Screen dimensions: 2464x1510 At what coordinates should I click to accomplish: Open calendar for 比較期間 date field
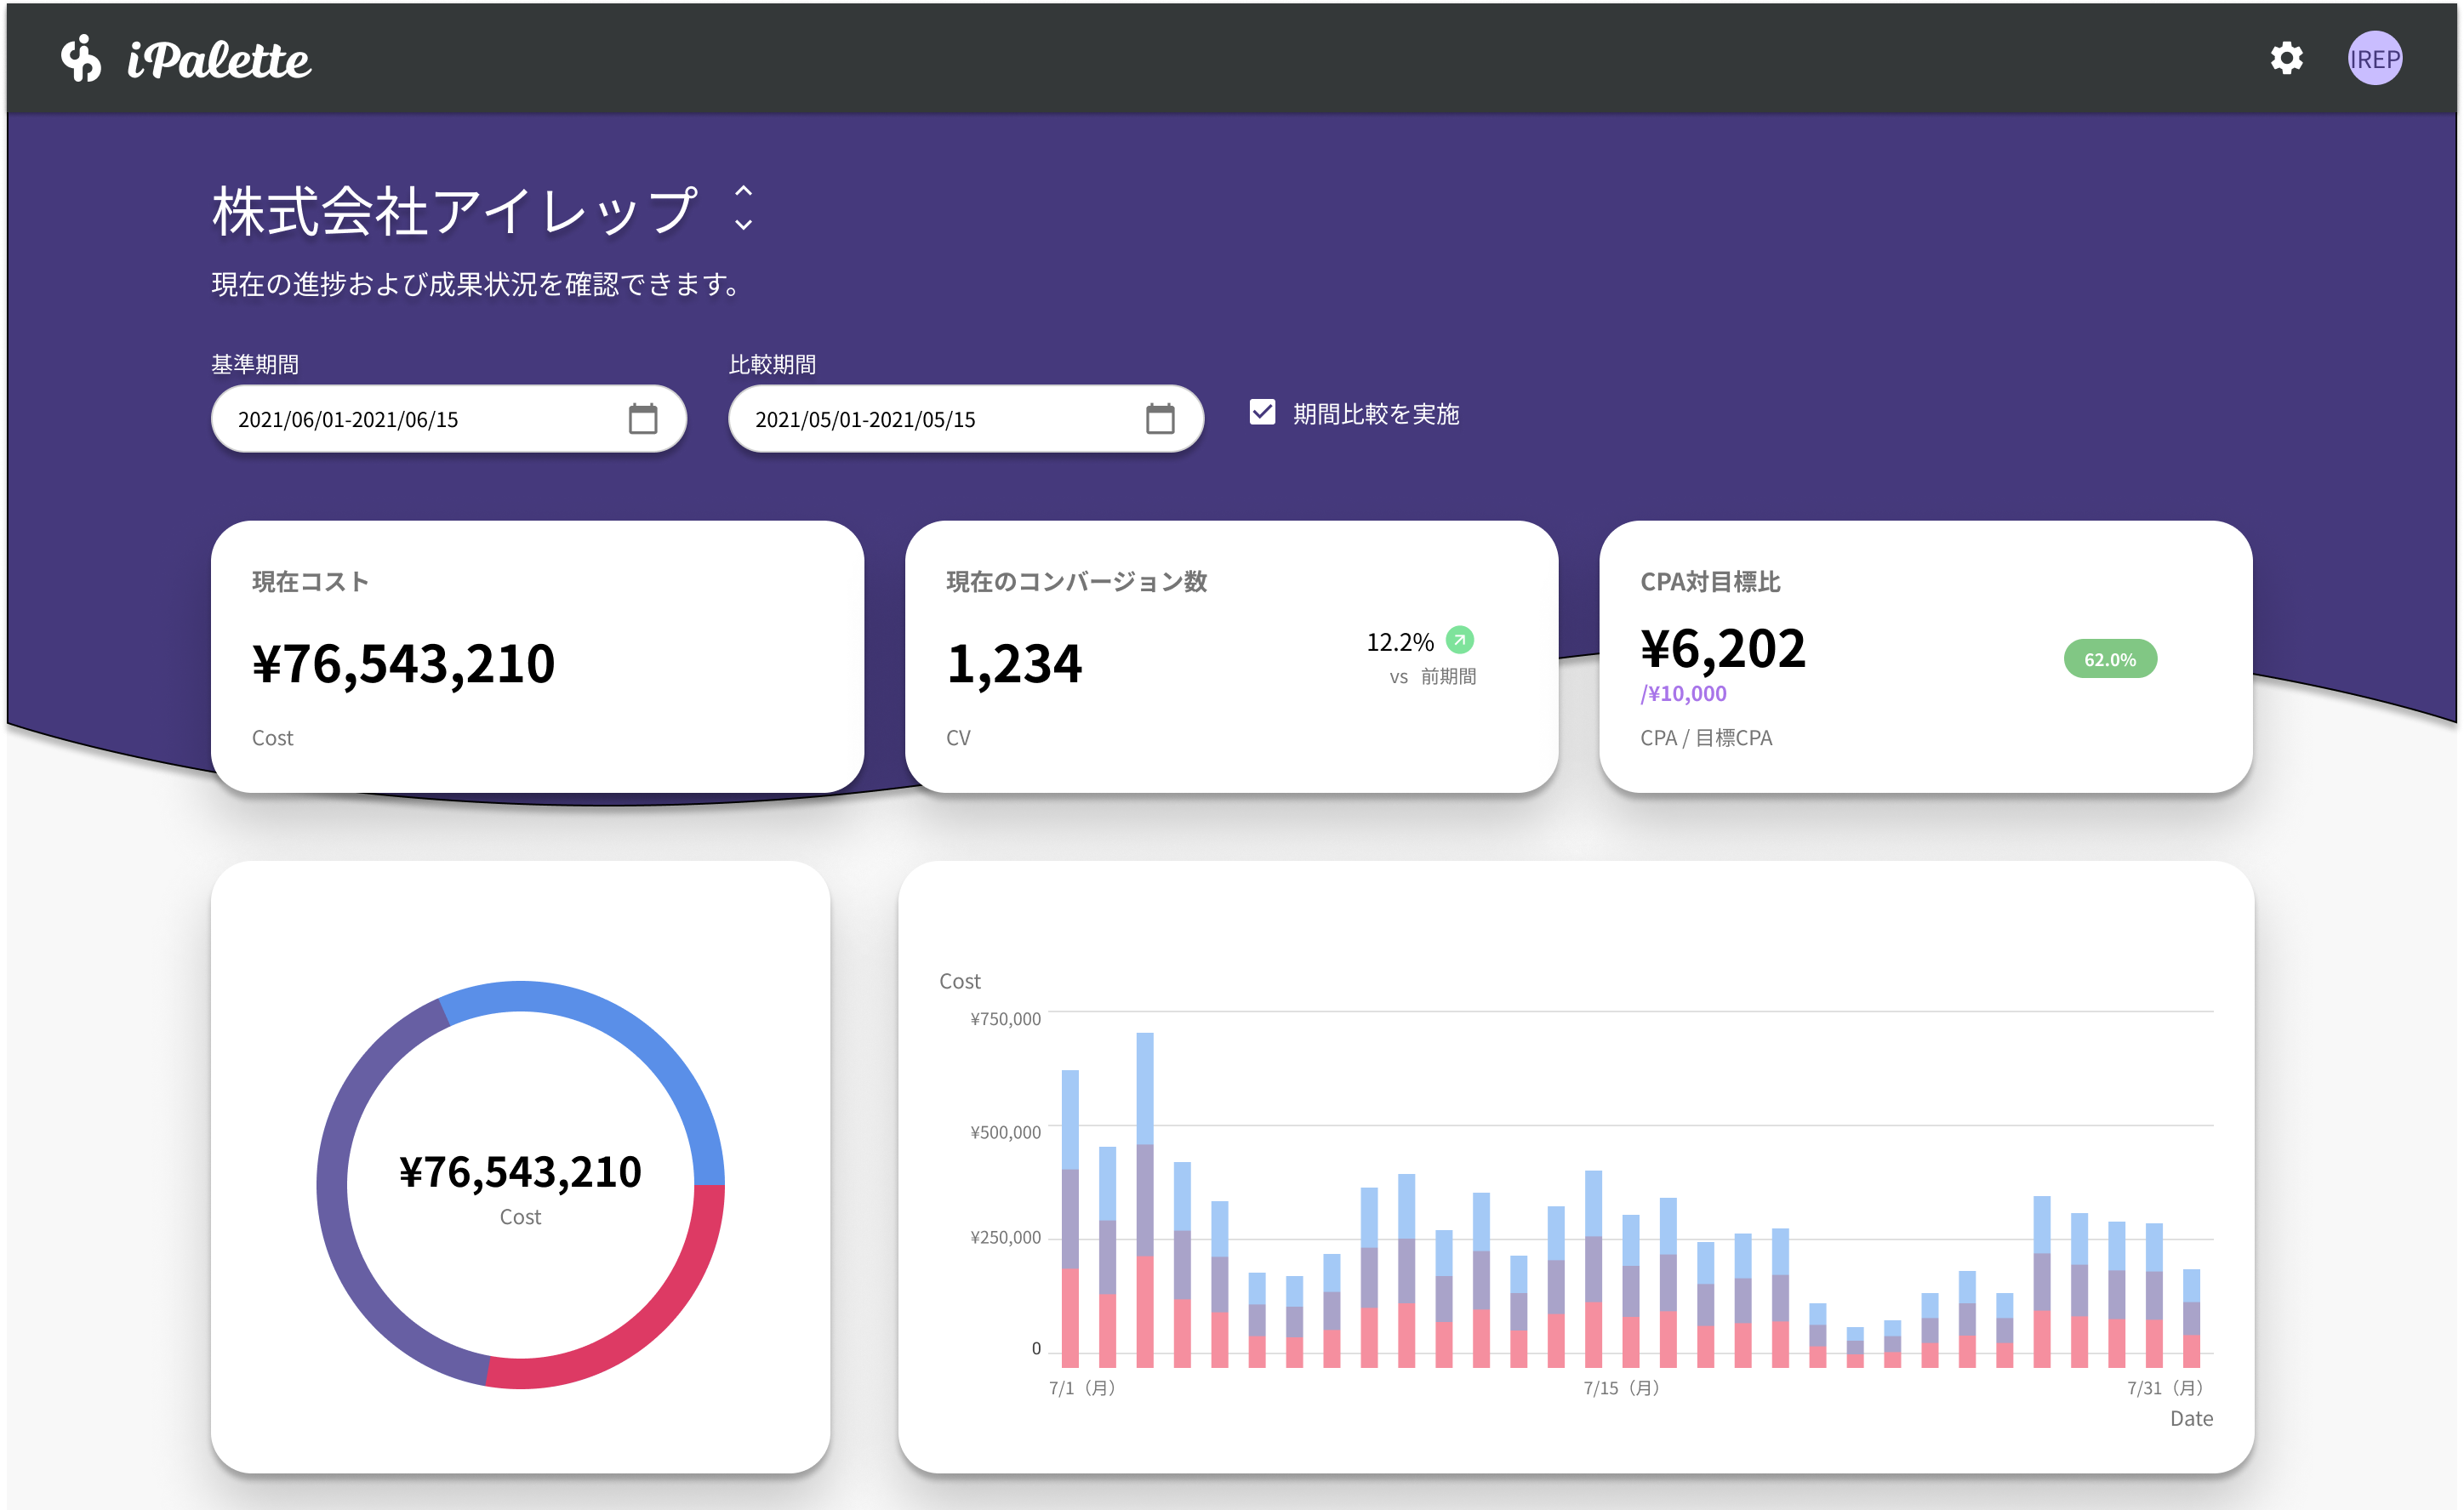coord(1160,419)
